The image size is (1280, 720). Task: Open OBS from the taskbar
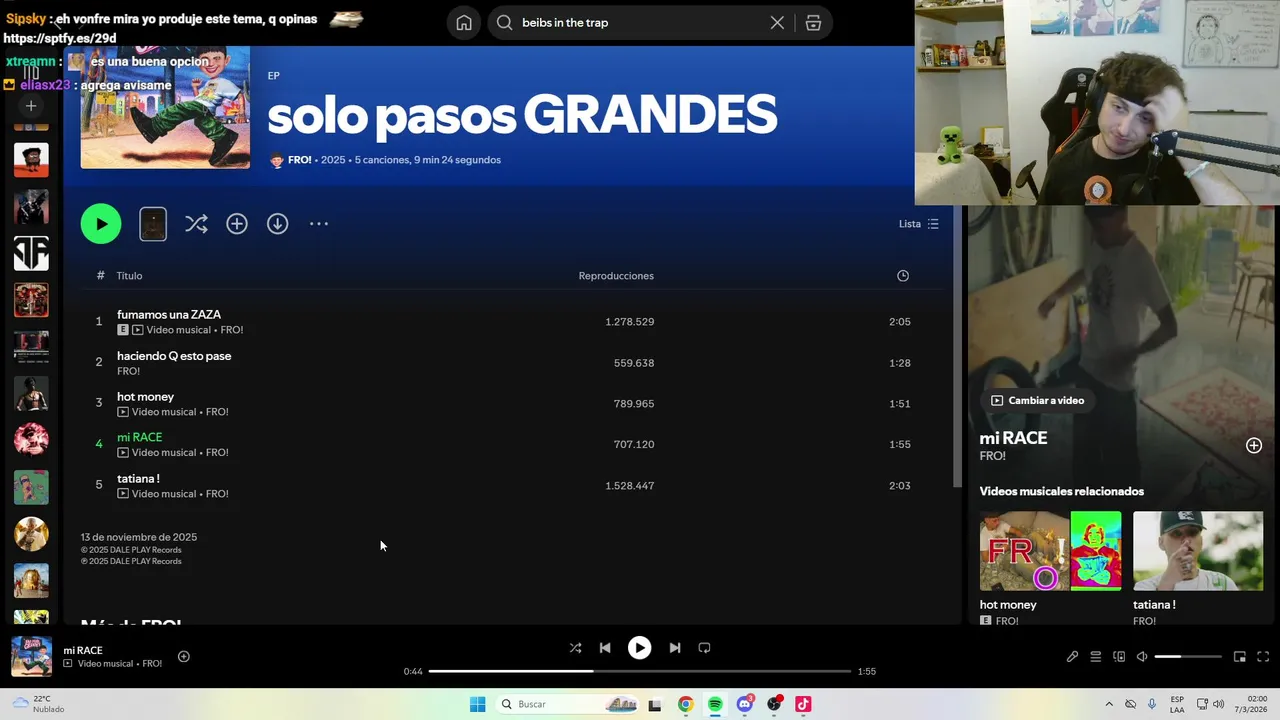click(x=774, y=704)
